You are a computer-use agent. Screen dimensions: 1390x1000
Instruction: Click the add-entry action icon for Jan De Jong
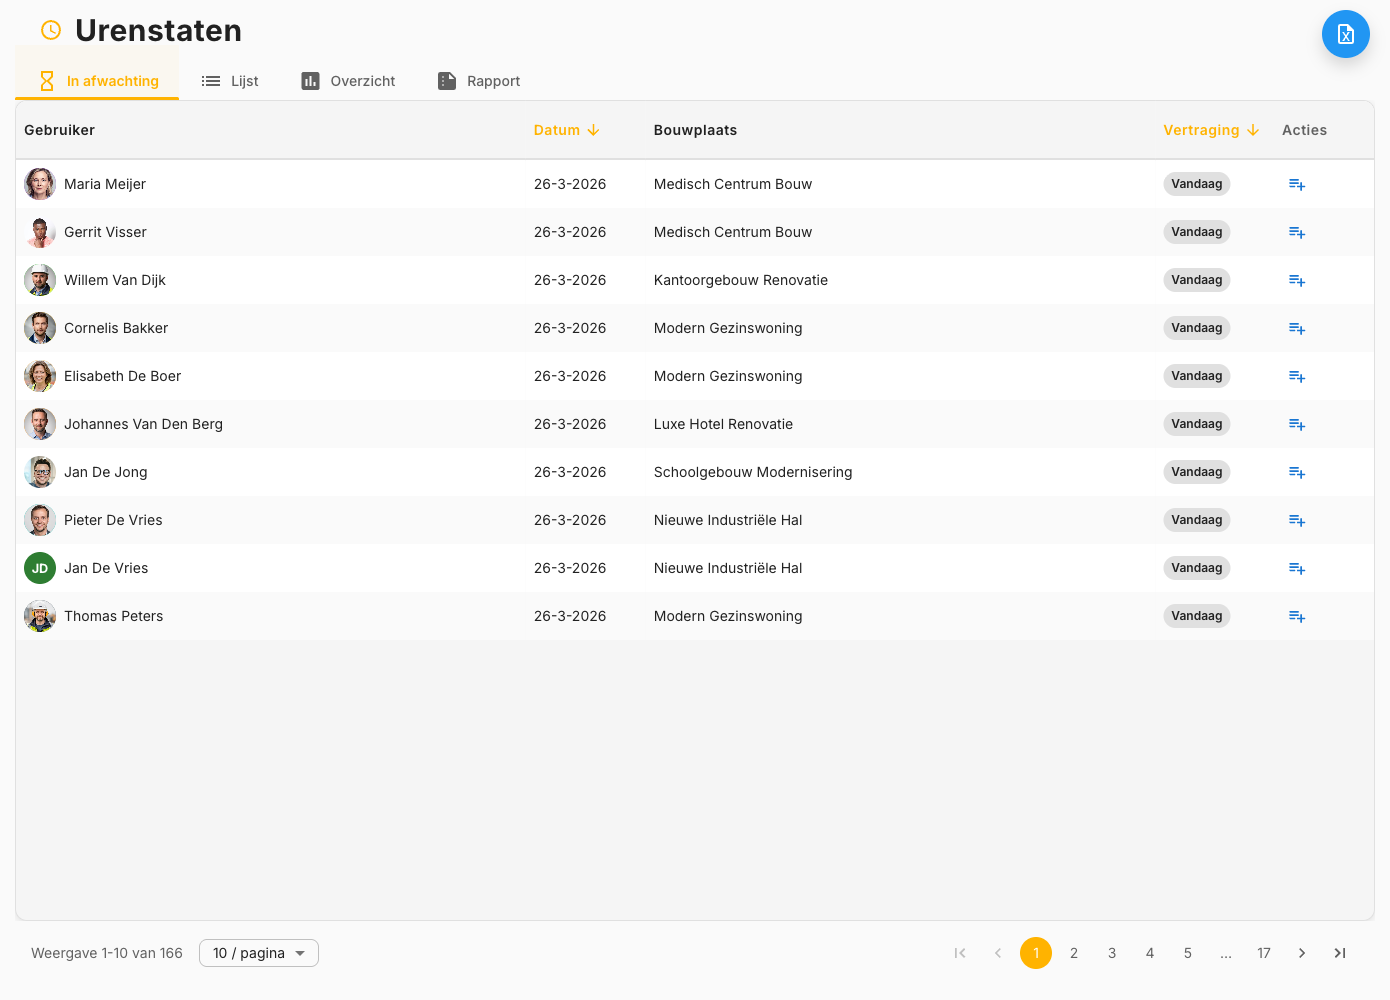click(1297, 472)
